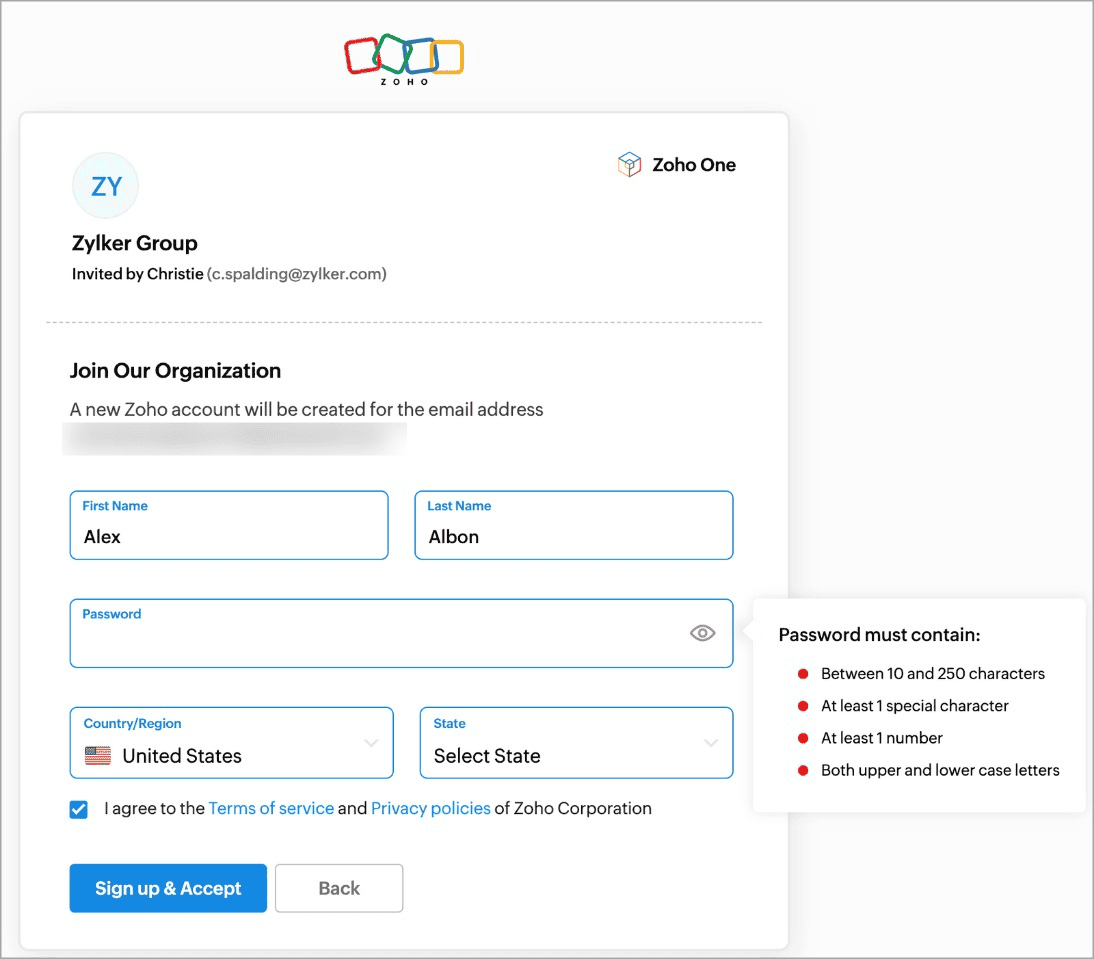Click the ZY organization avatar

pos(106,186)
